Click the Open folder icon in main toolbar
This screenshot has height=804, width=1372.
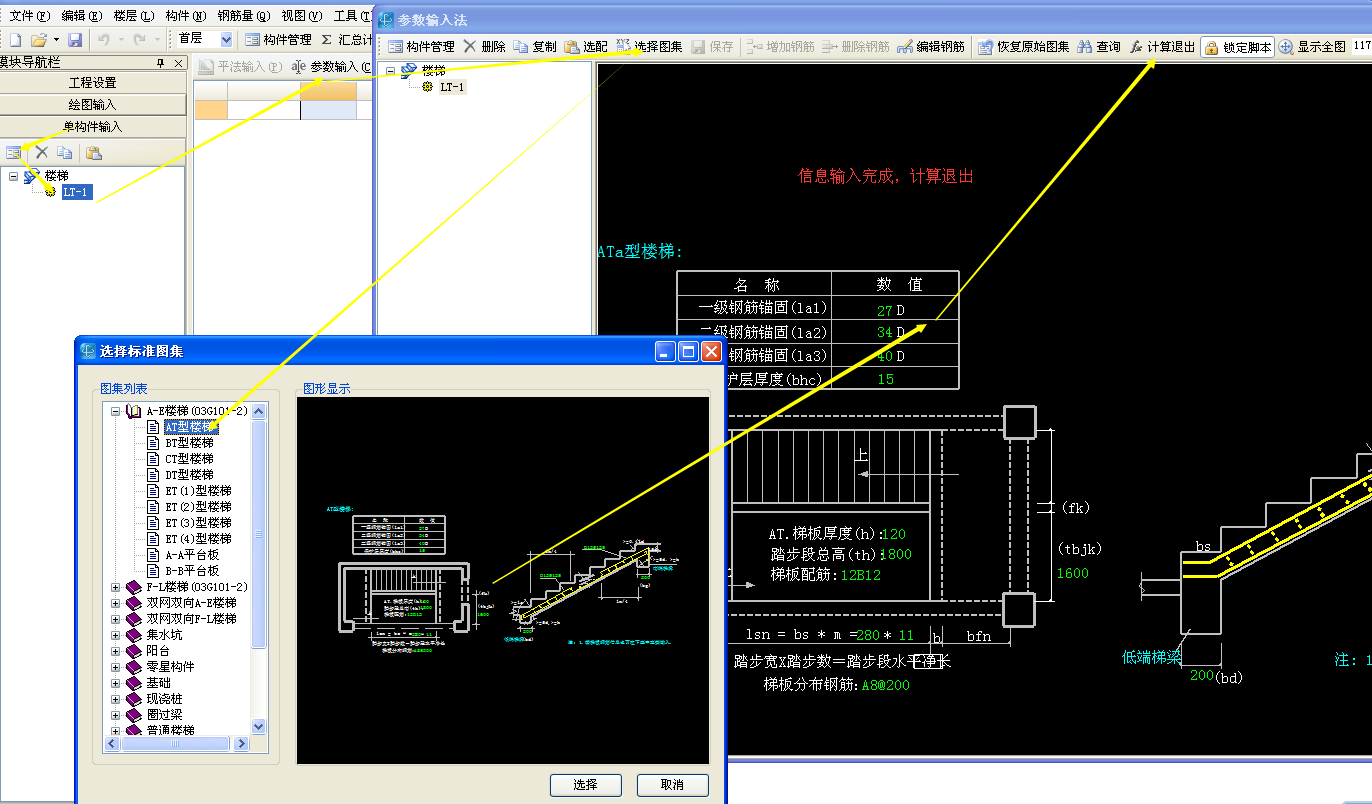point(39,40)
